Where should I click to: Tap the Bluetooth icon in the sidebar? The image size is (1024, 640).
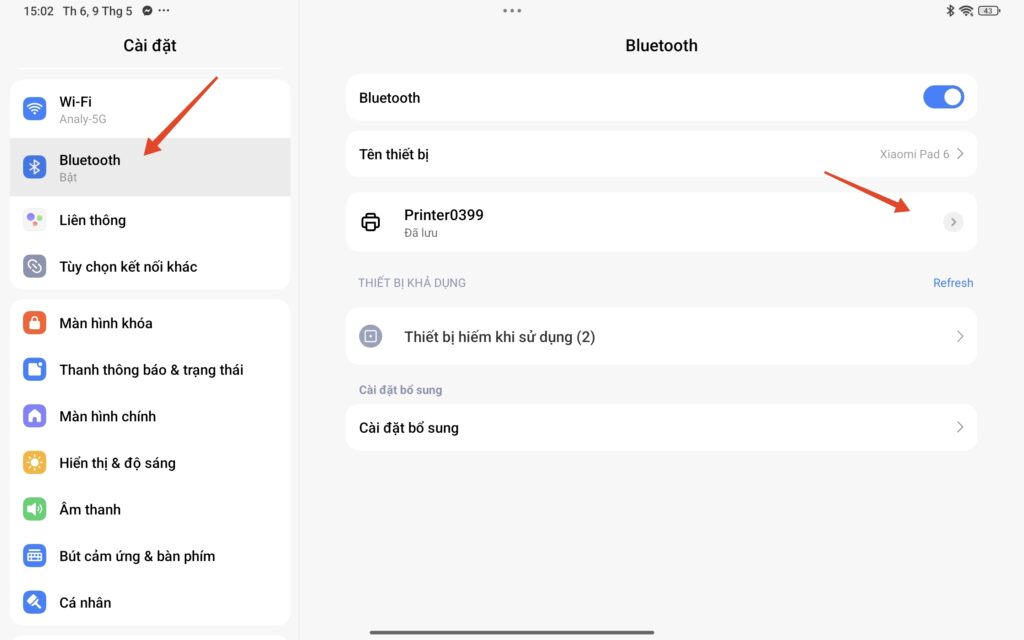tap(35, 167)
